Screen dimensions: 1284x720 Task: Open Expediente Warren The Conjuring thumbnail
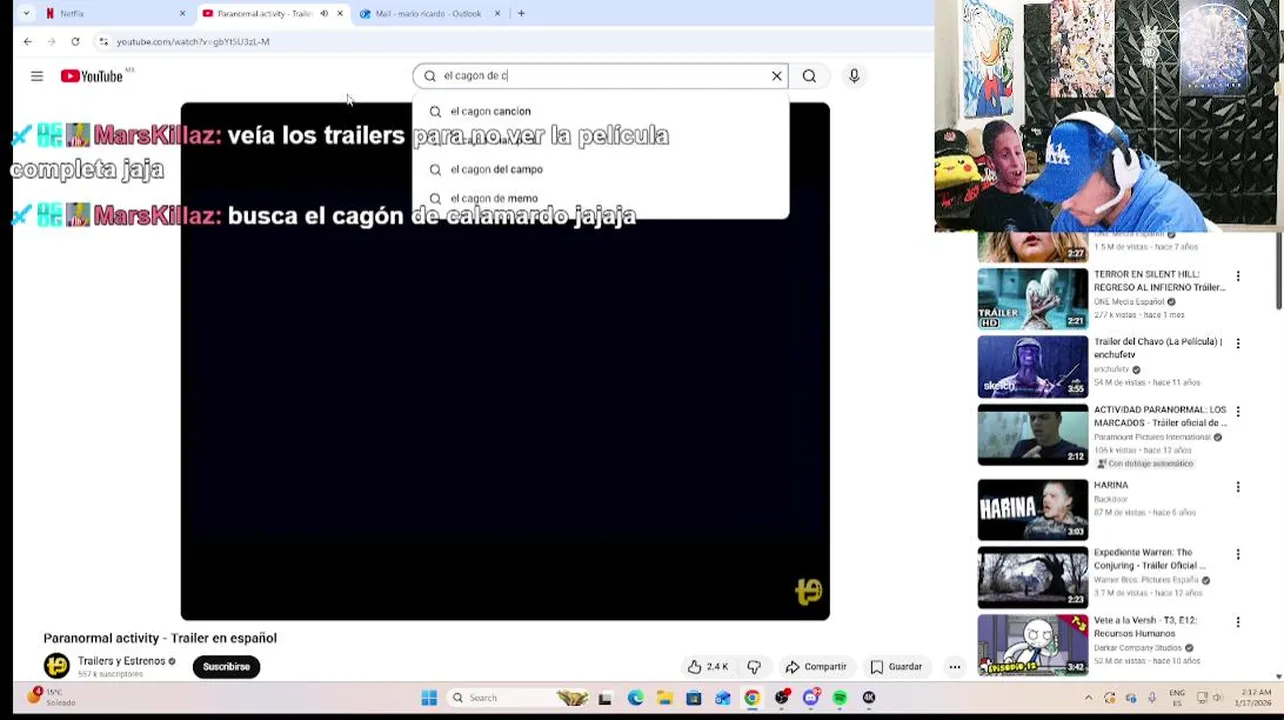pos(1032,577)
